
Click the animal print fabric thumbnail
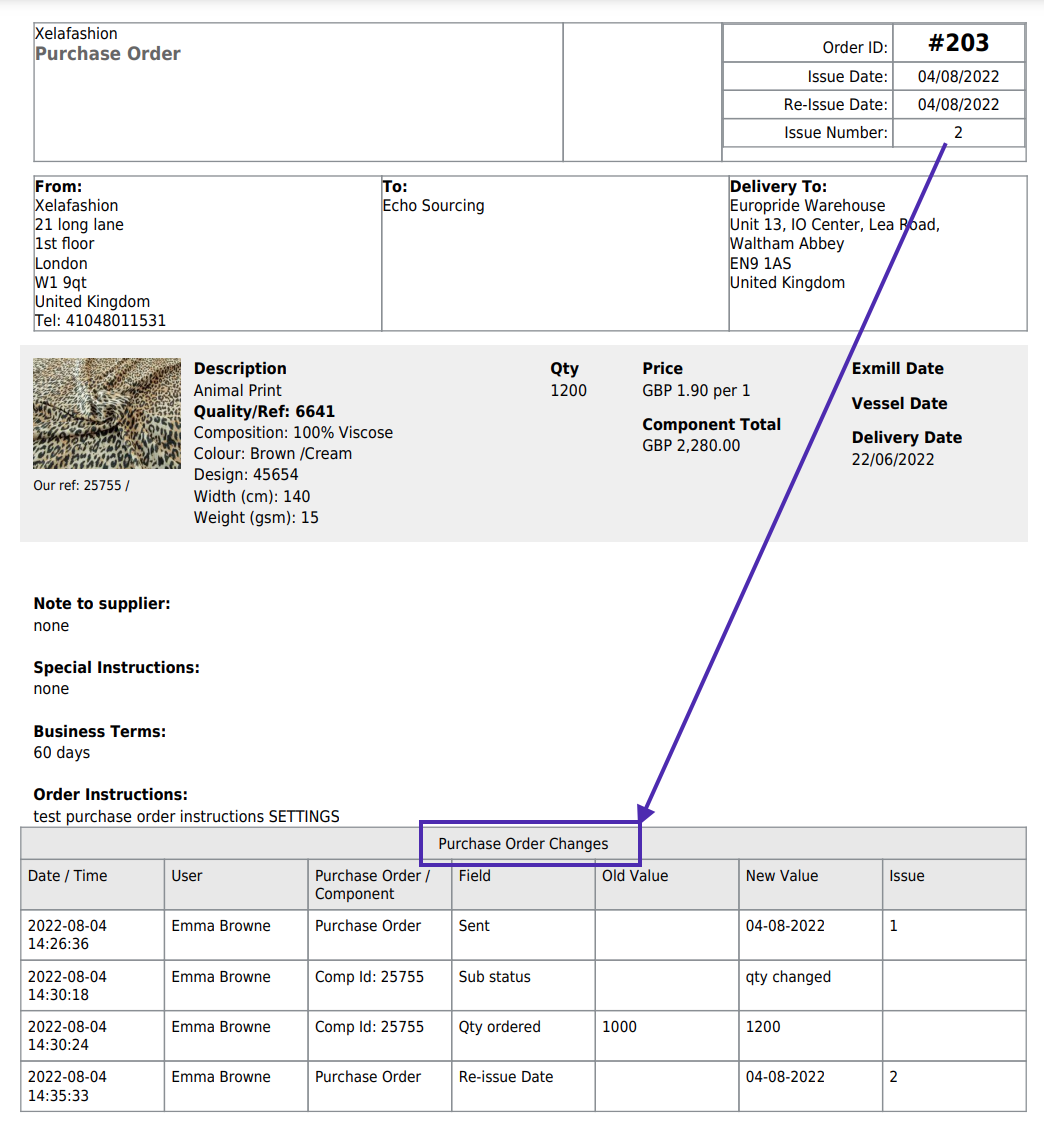coord(107,414)
